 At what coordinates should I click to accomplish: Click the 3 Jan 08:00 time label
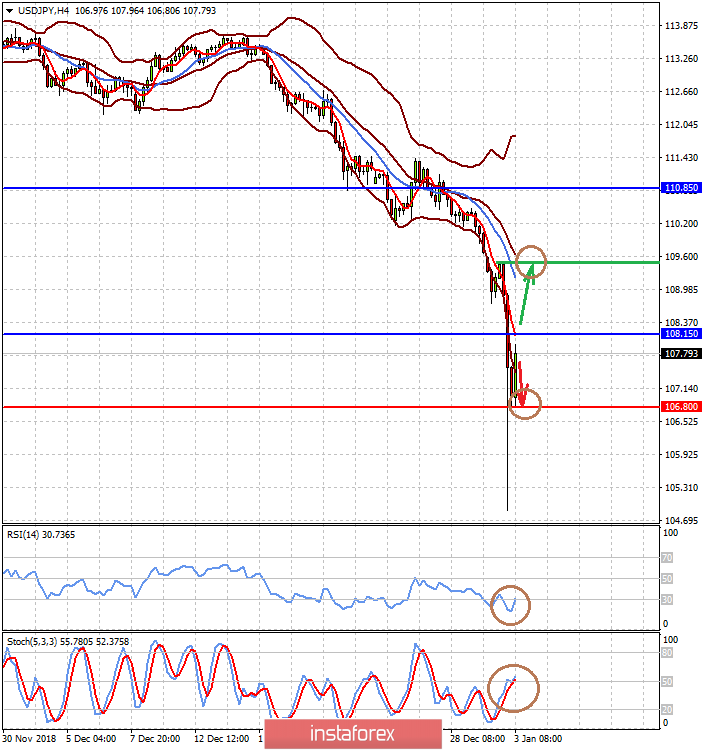click(x=538, y=739)
